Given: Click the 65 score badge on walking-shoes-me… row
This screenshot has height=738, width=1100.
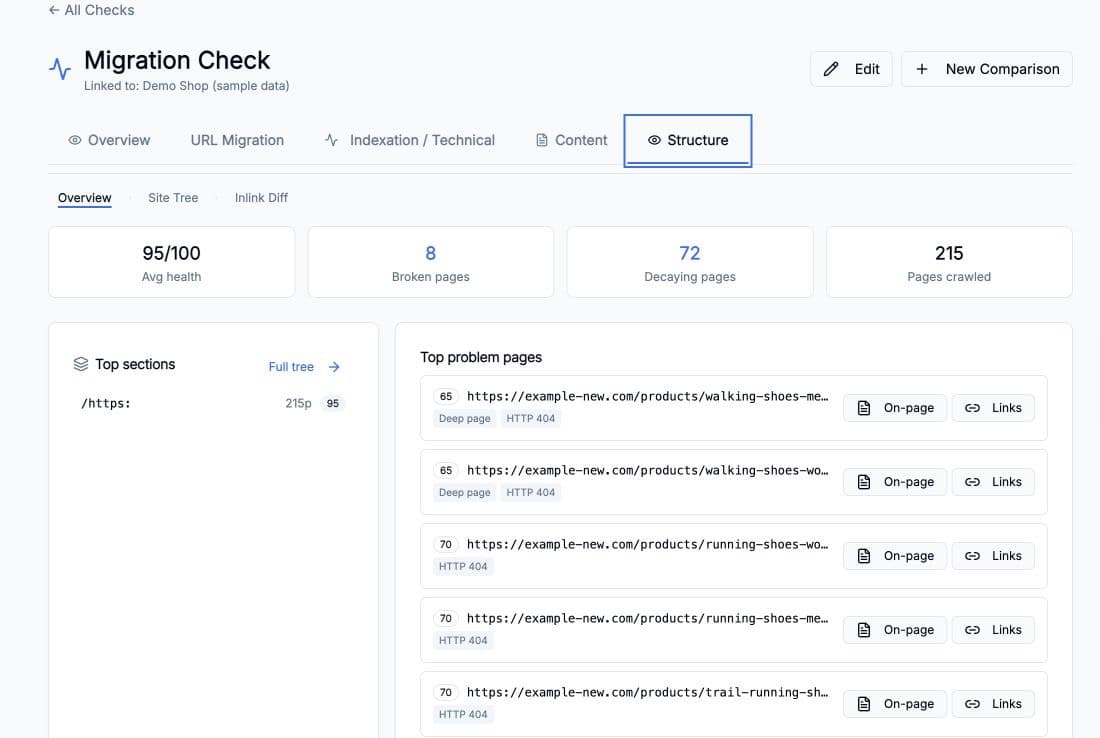Looking at the screenshot, I should coord(445,396).
